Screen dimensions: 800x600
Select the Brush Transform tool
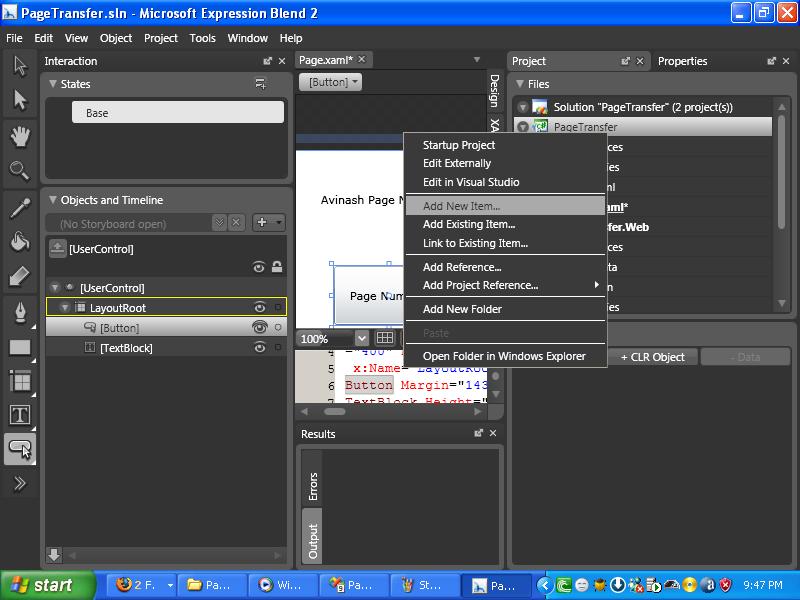(20, 276)
